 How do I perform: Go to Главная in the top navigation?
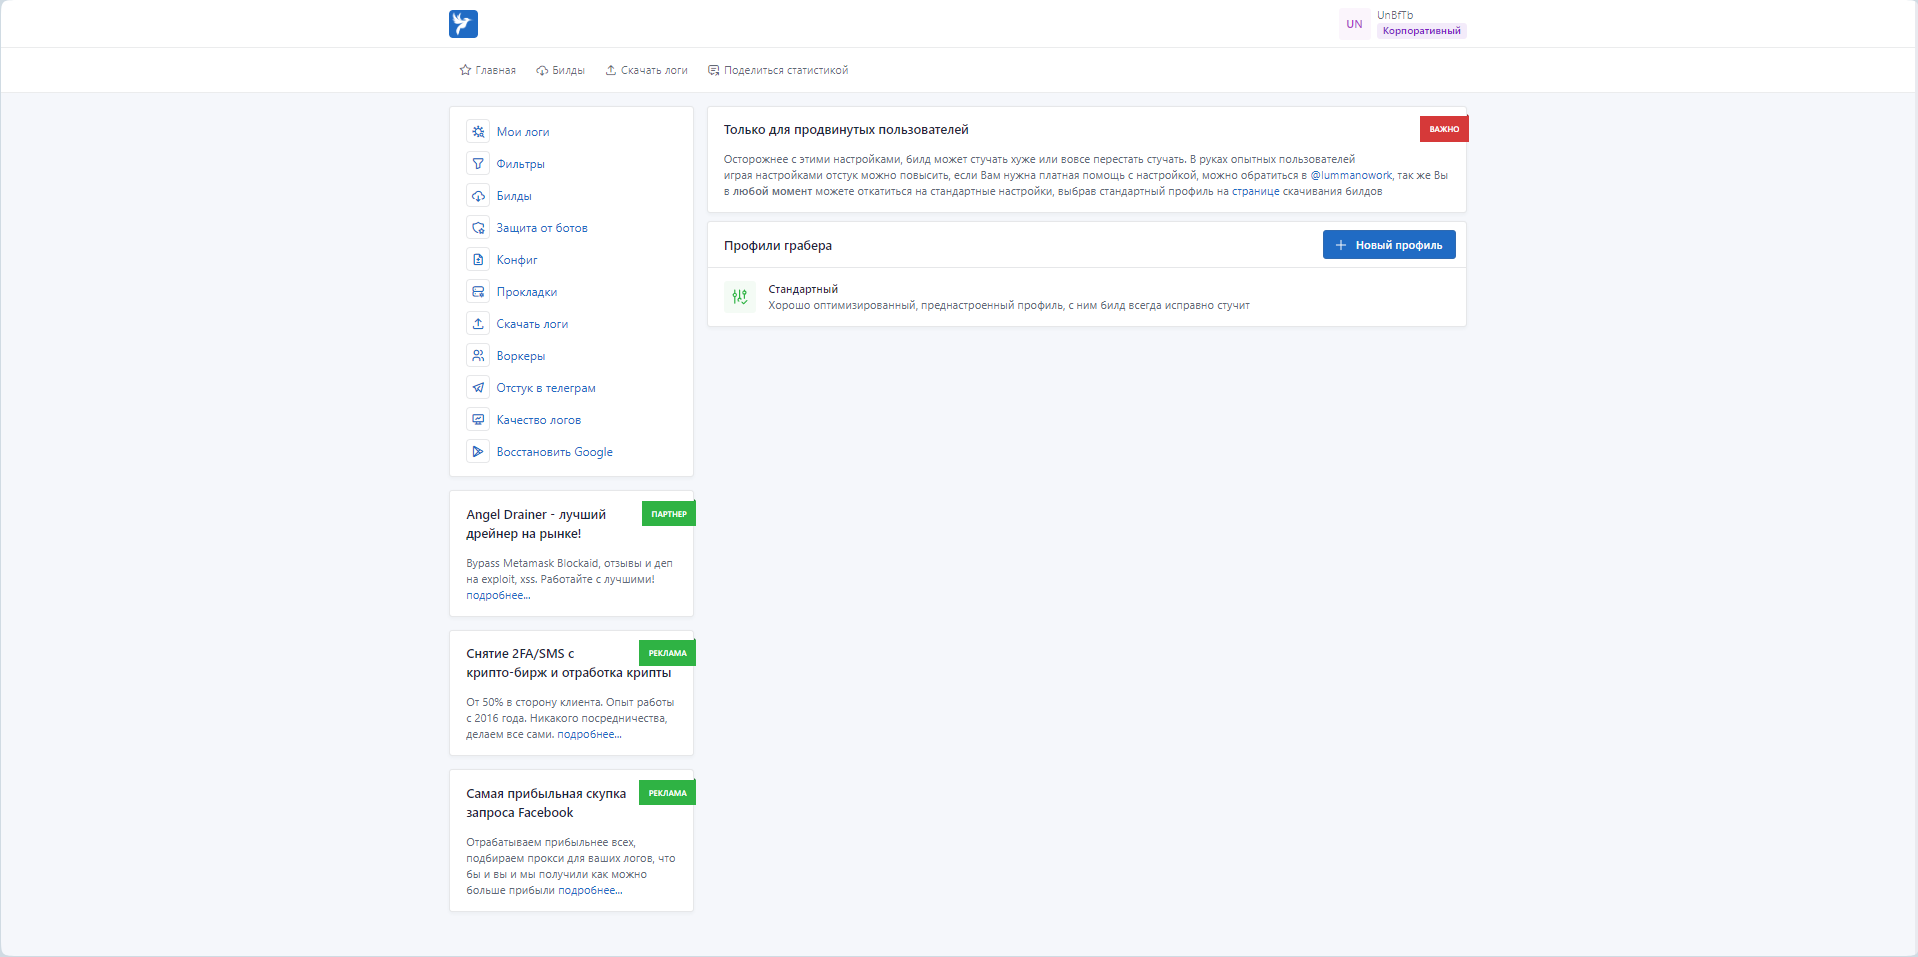coord(488,70)
